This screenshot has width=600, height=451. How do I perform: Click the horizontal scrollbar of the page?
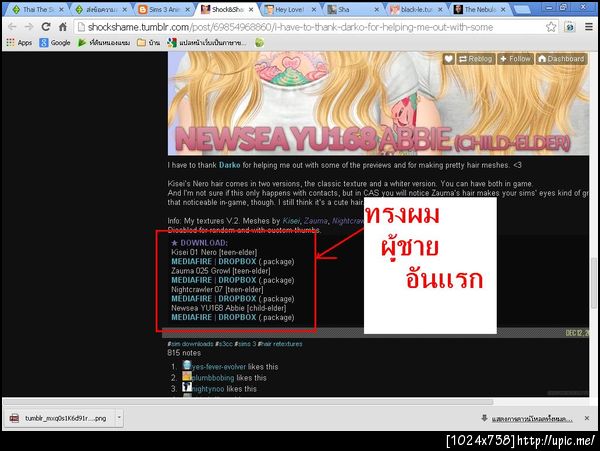248,402
